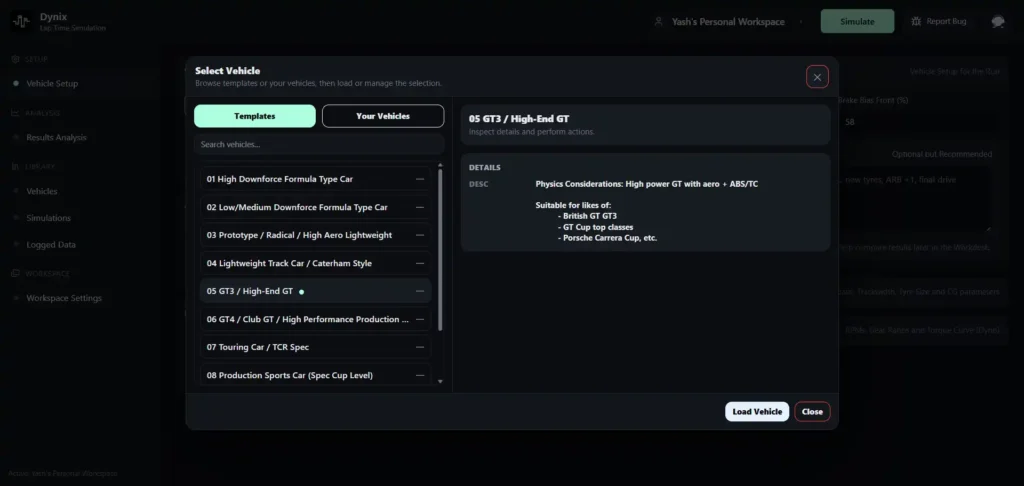Click the template list scrollbar down arrow
The height and width of the screenshot is (486, 1024).
click(x=440, y=381)
